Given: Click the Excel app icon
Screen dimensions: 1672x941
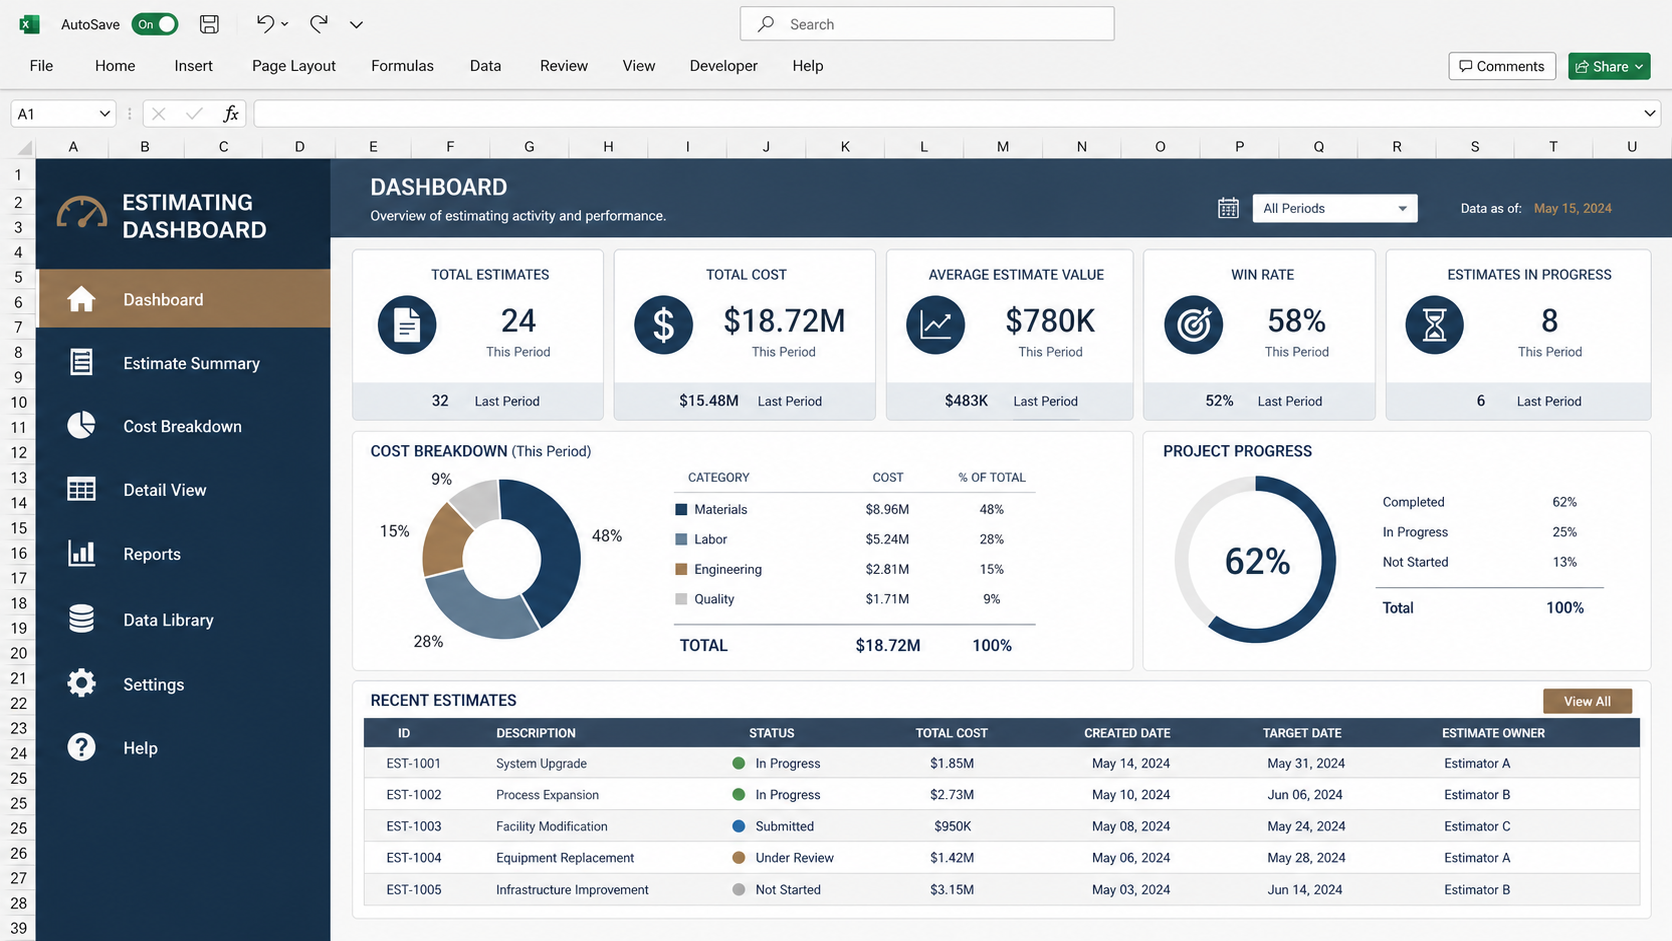Looking at the screenshot, I should click(x=29, y=24).
